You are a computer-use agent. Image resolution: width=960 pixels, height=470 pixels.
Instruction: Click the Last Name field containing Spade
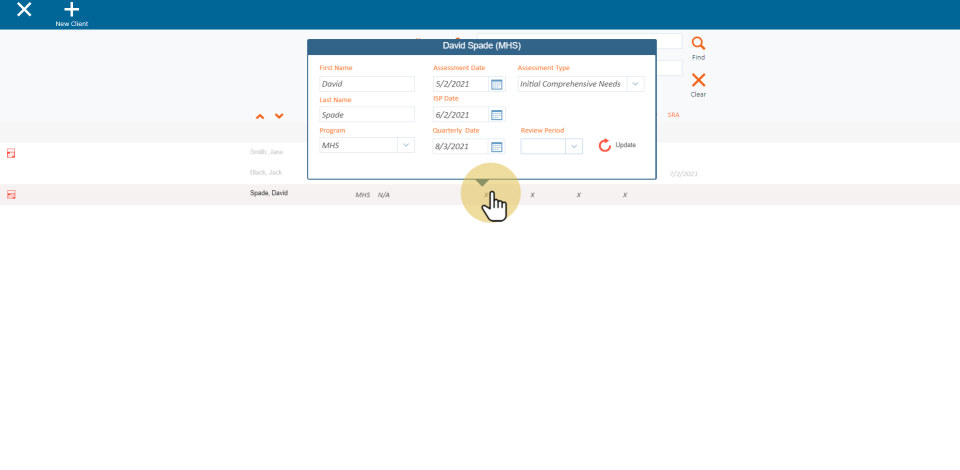366,115
